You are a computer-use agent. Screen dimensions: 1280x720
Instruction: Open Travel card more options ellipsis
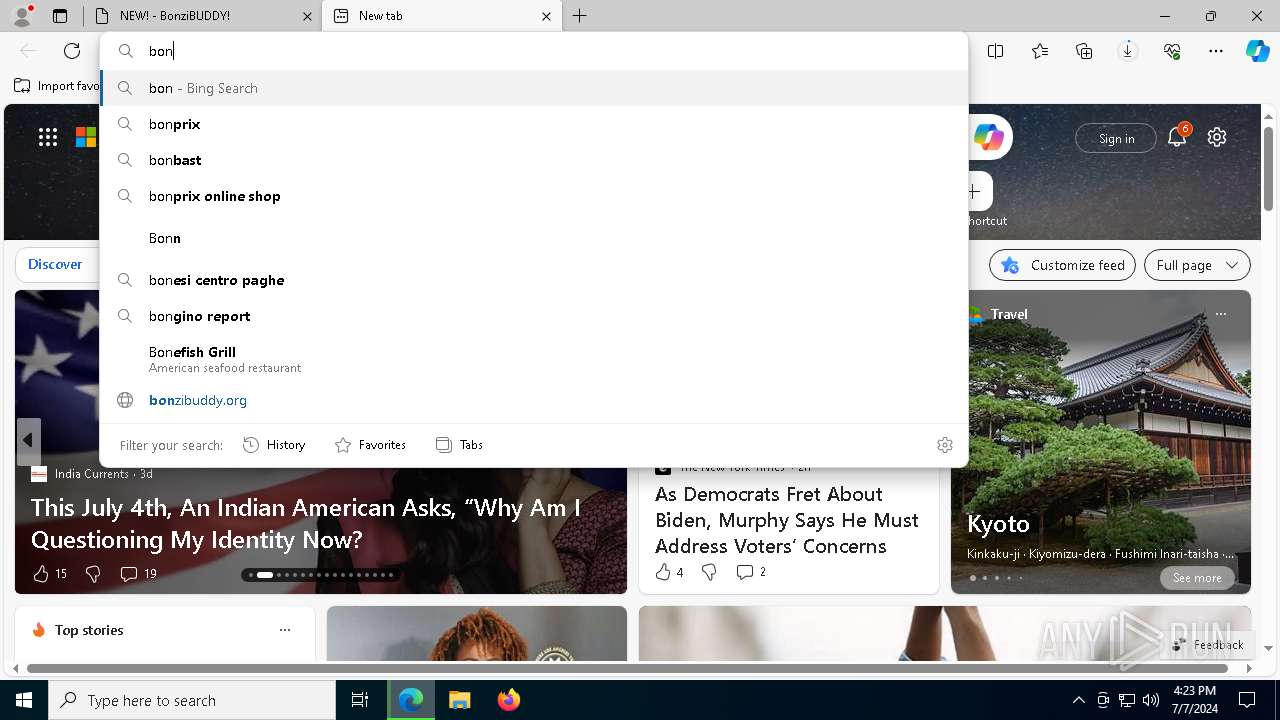(1221, 314)
